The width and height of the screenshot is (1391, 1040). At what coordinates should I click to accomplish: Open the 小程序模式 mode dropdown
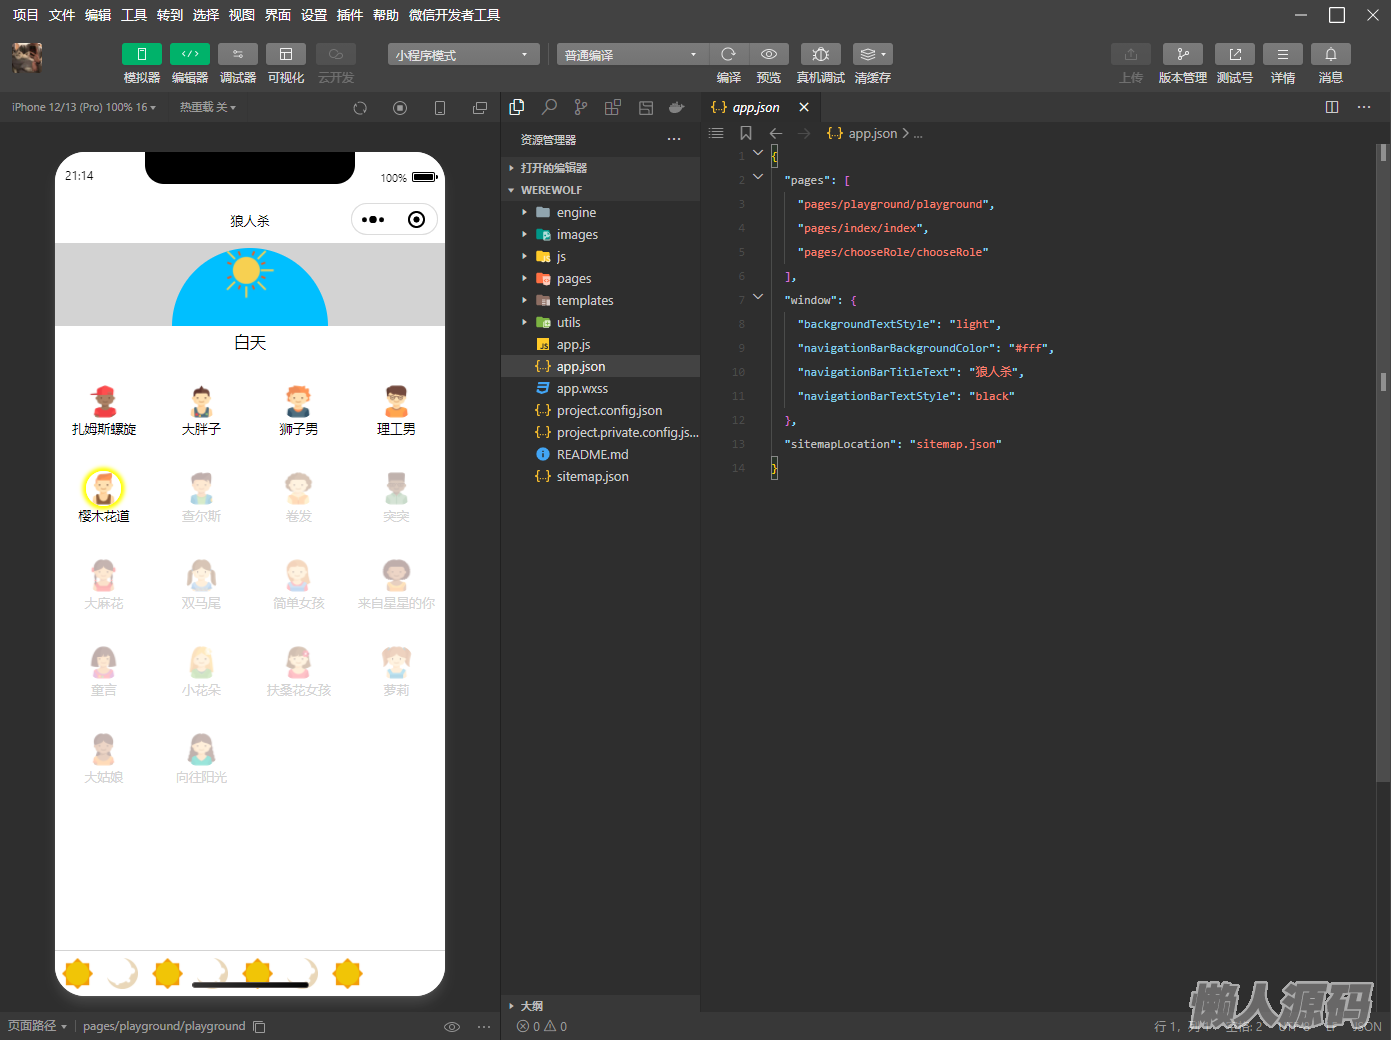click(x=463, y=55)
